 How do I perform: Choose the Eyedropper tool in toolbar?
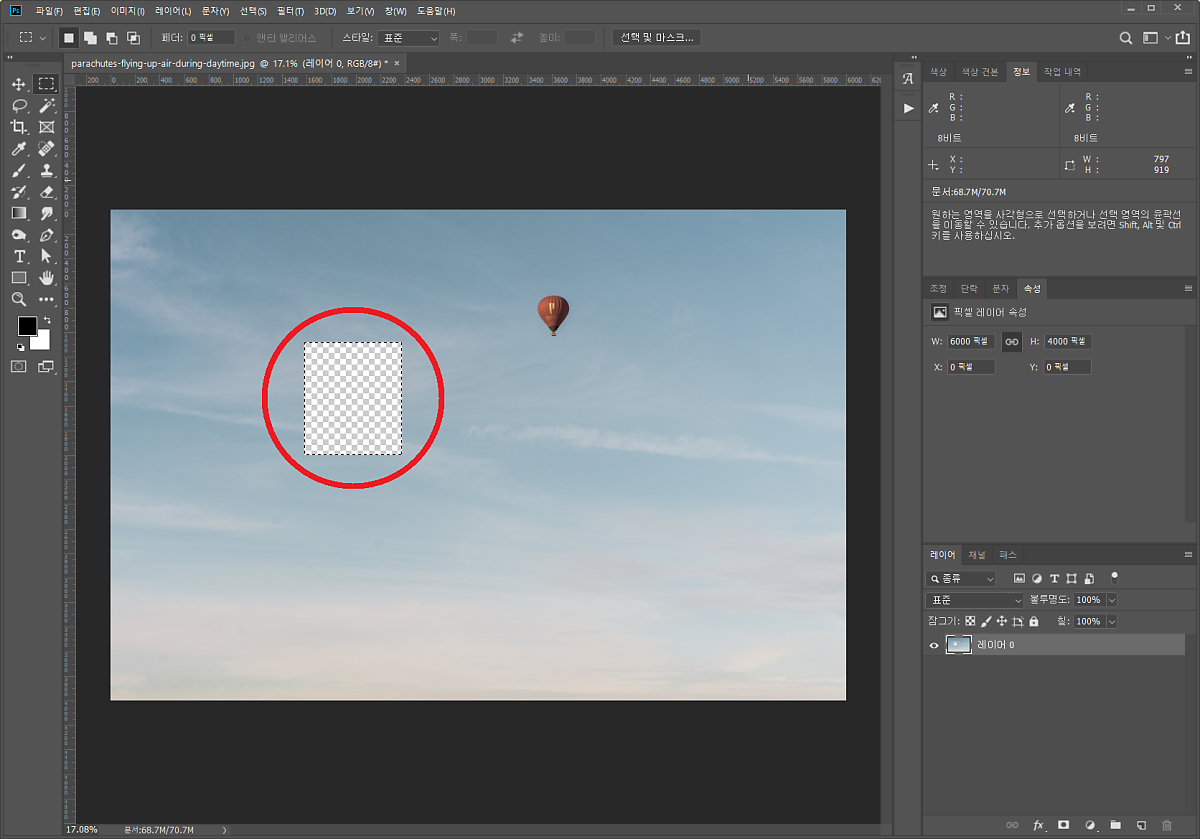coord(19,149)
